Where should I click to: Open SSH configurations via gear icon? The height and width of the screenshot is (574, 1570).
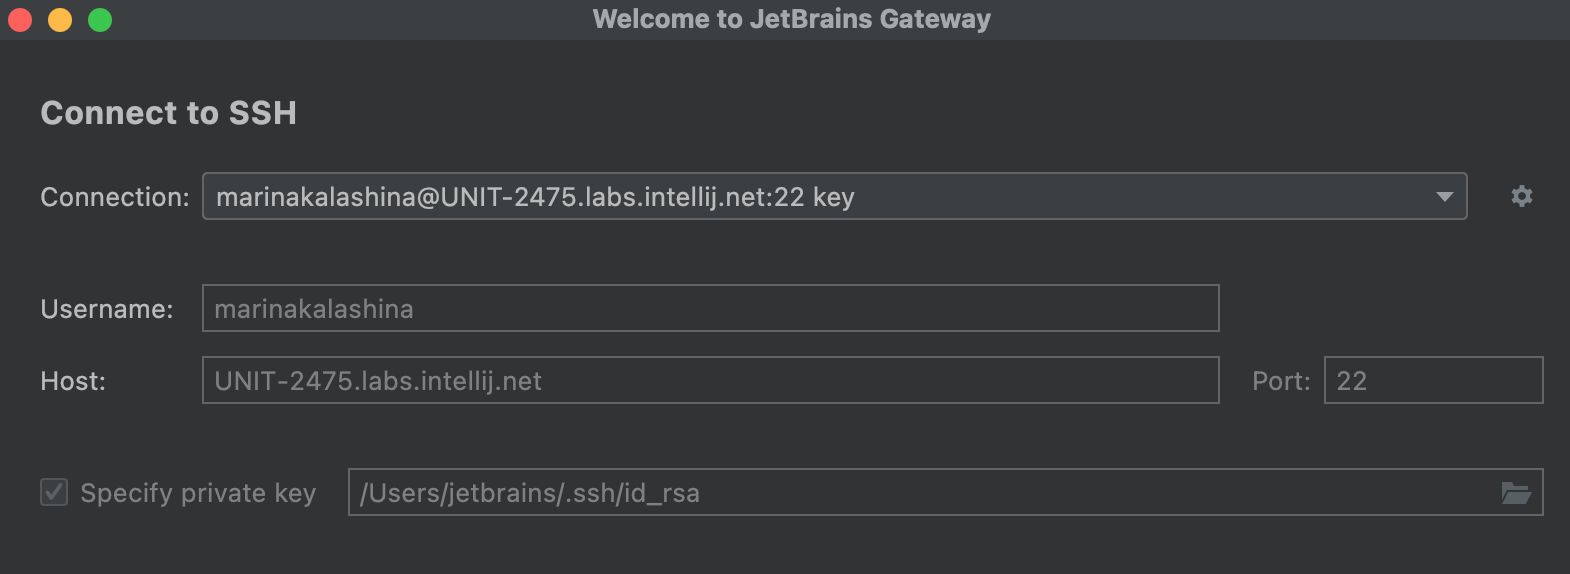point(1521,196)
